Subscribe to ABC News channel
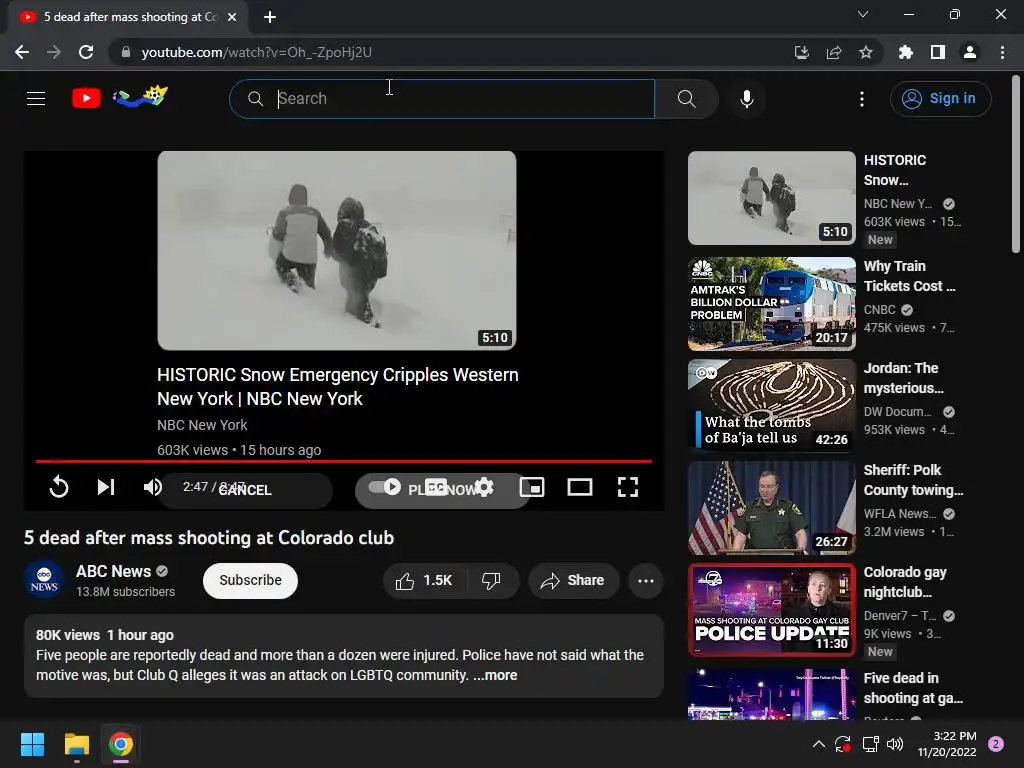 click(x=250, y=581)
